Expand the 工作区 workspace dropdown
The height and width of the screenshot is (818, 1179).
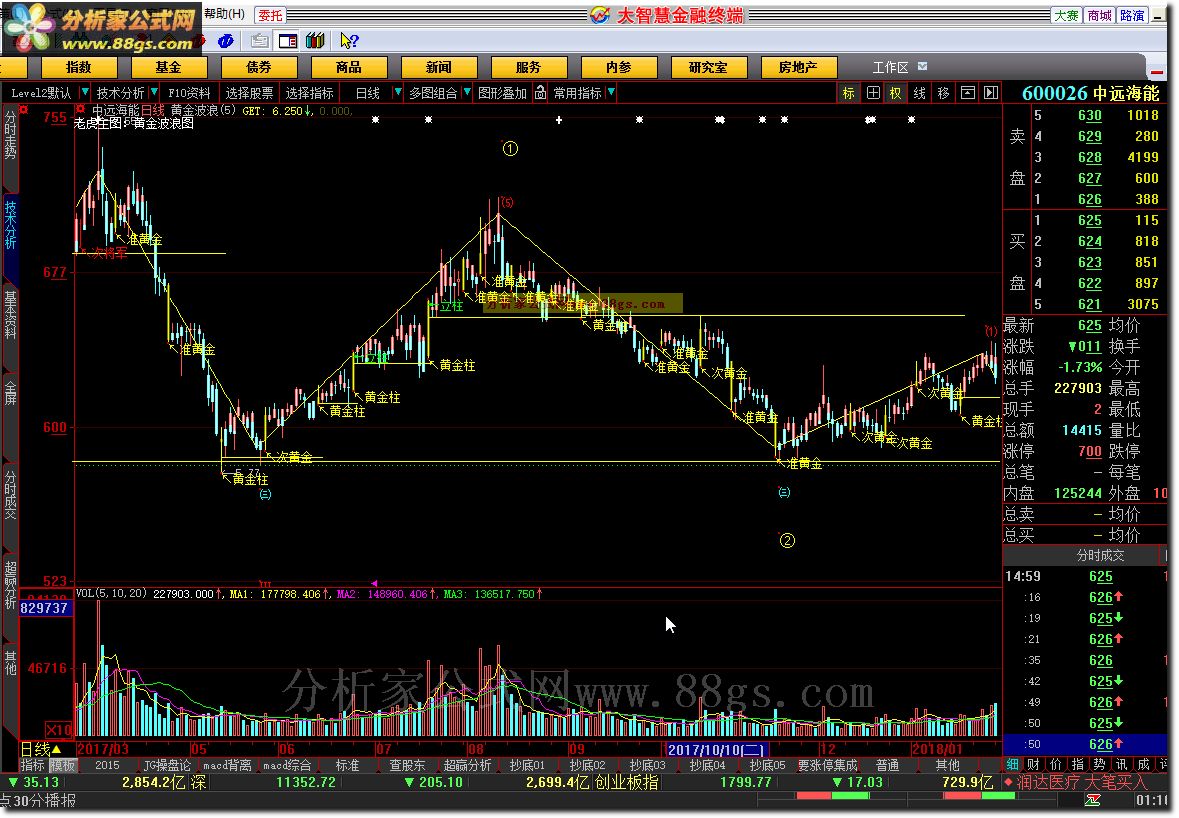point(923,67)
